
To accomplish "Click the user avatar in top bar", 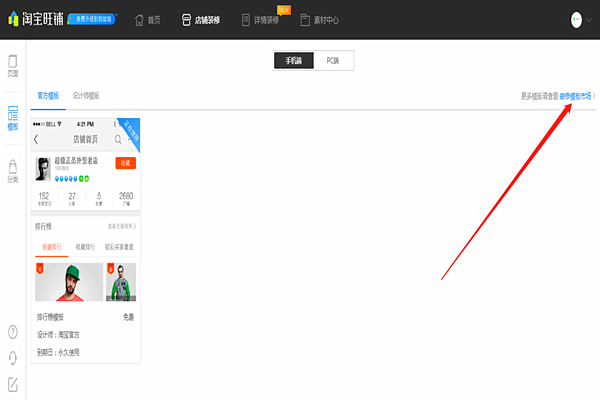I will point(577,19).
